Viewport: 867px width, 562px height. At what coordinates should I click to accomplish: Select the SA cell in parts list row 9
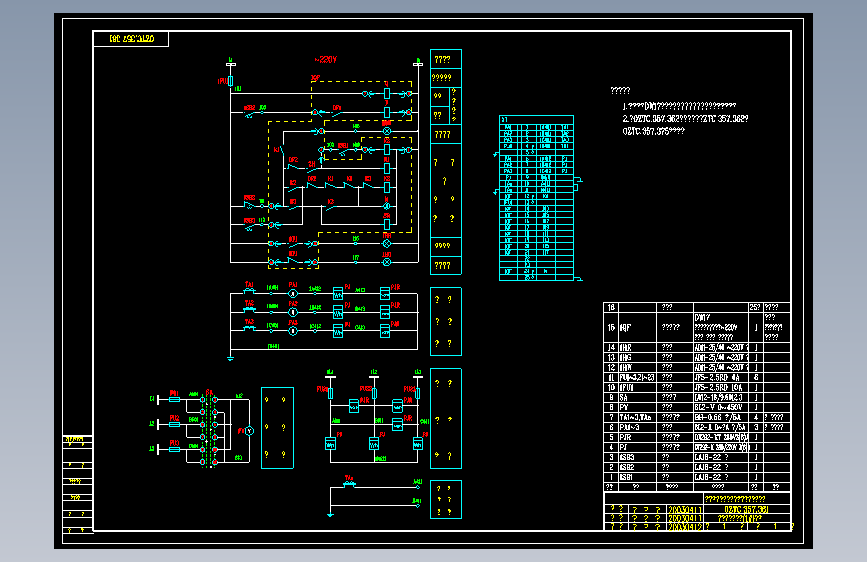[638, 397]
